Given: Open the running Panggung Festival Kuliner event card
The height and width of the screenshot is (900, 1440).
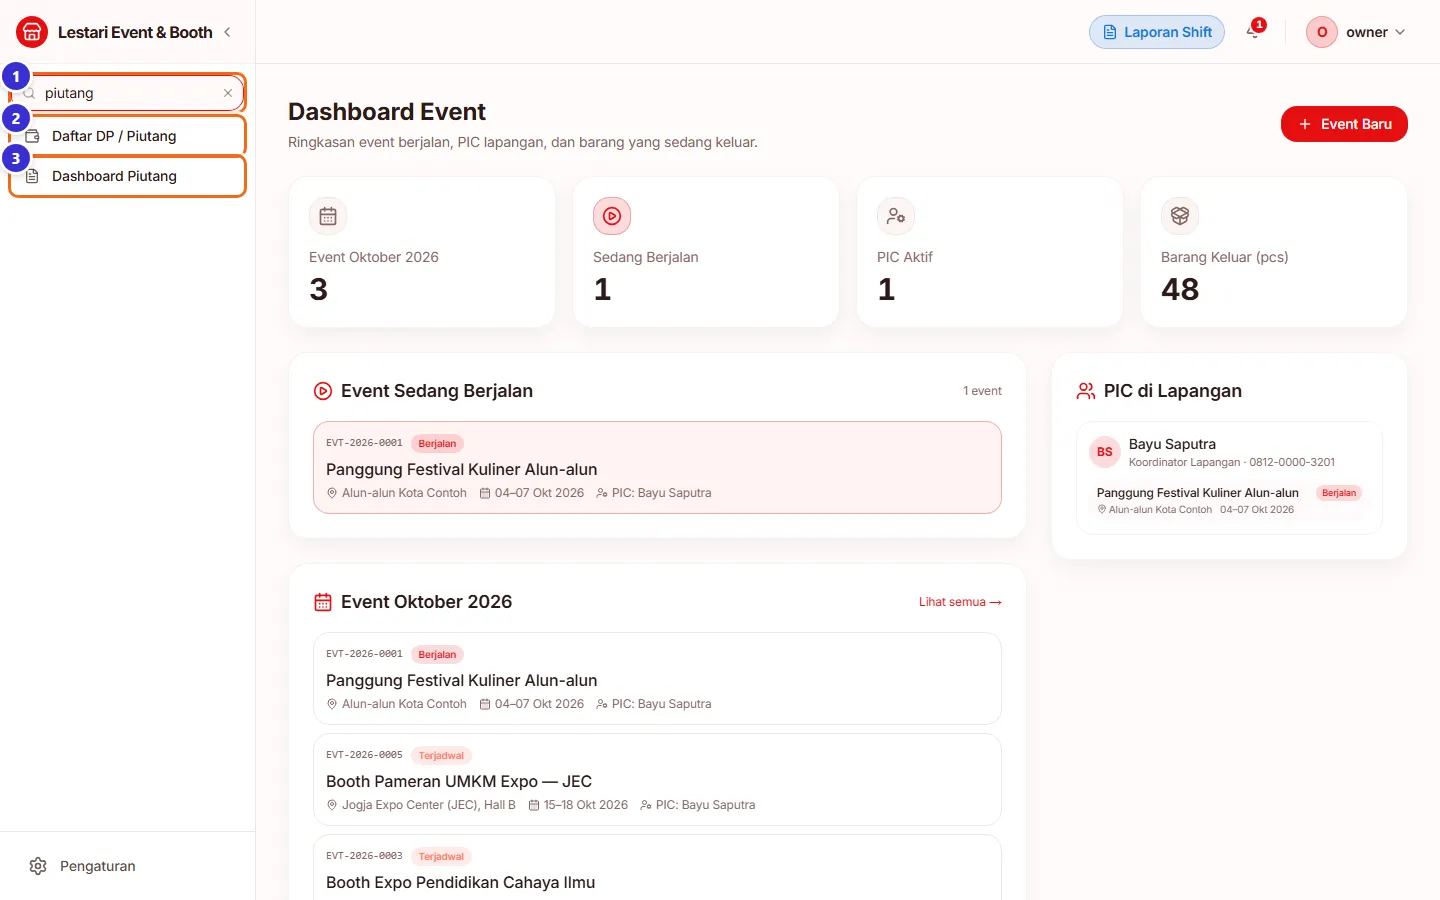Looking at the screenshot, I should click(x=657, y=467).
